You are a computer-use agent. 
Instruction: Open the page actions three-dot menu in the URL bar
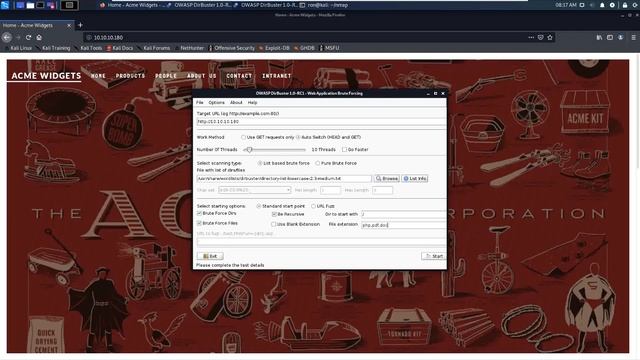(x=531, y=37)
